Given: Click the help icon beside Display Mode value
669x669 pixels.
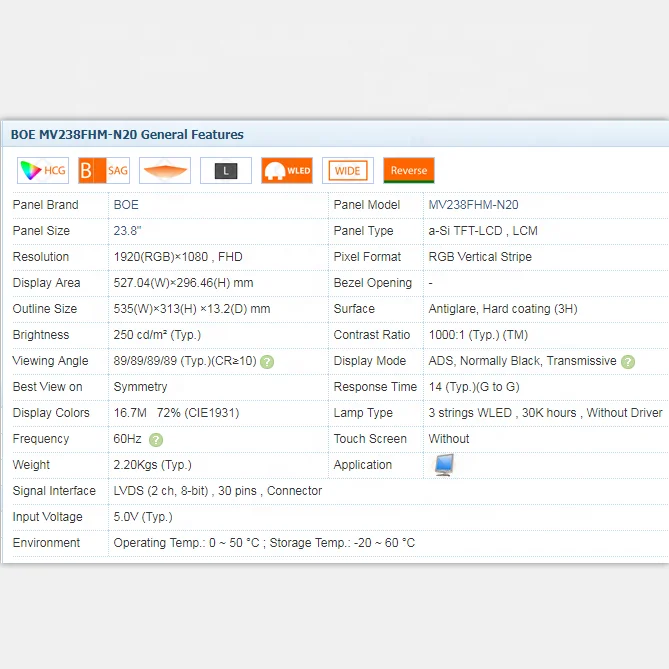Looking at the screenshot, I should click(x=628, y=362).
